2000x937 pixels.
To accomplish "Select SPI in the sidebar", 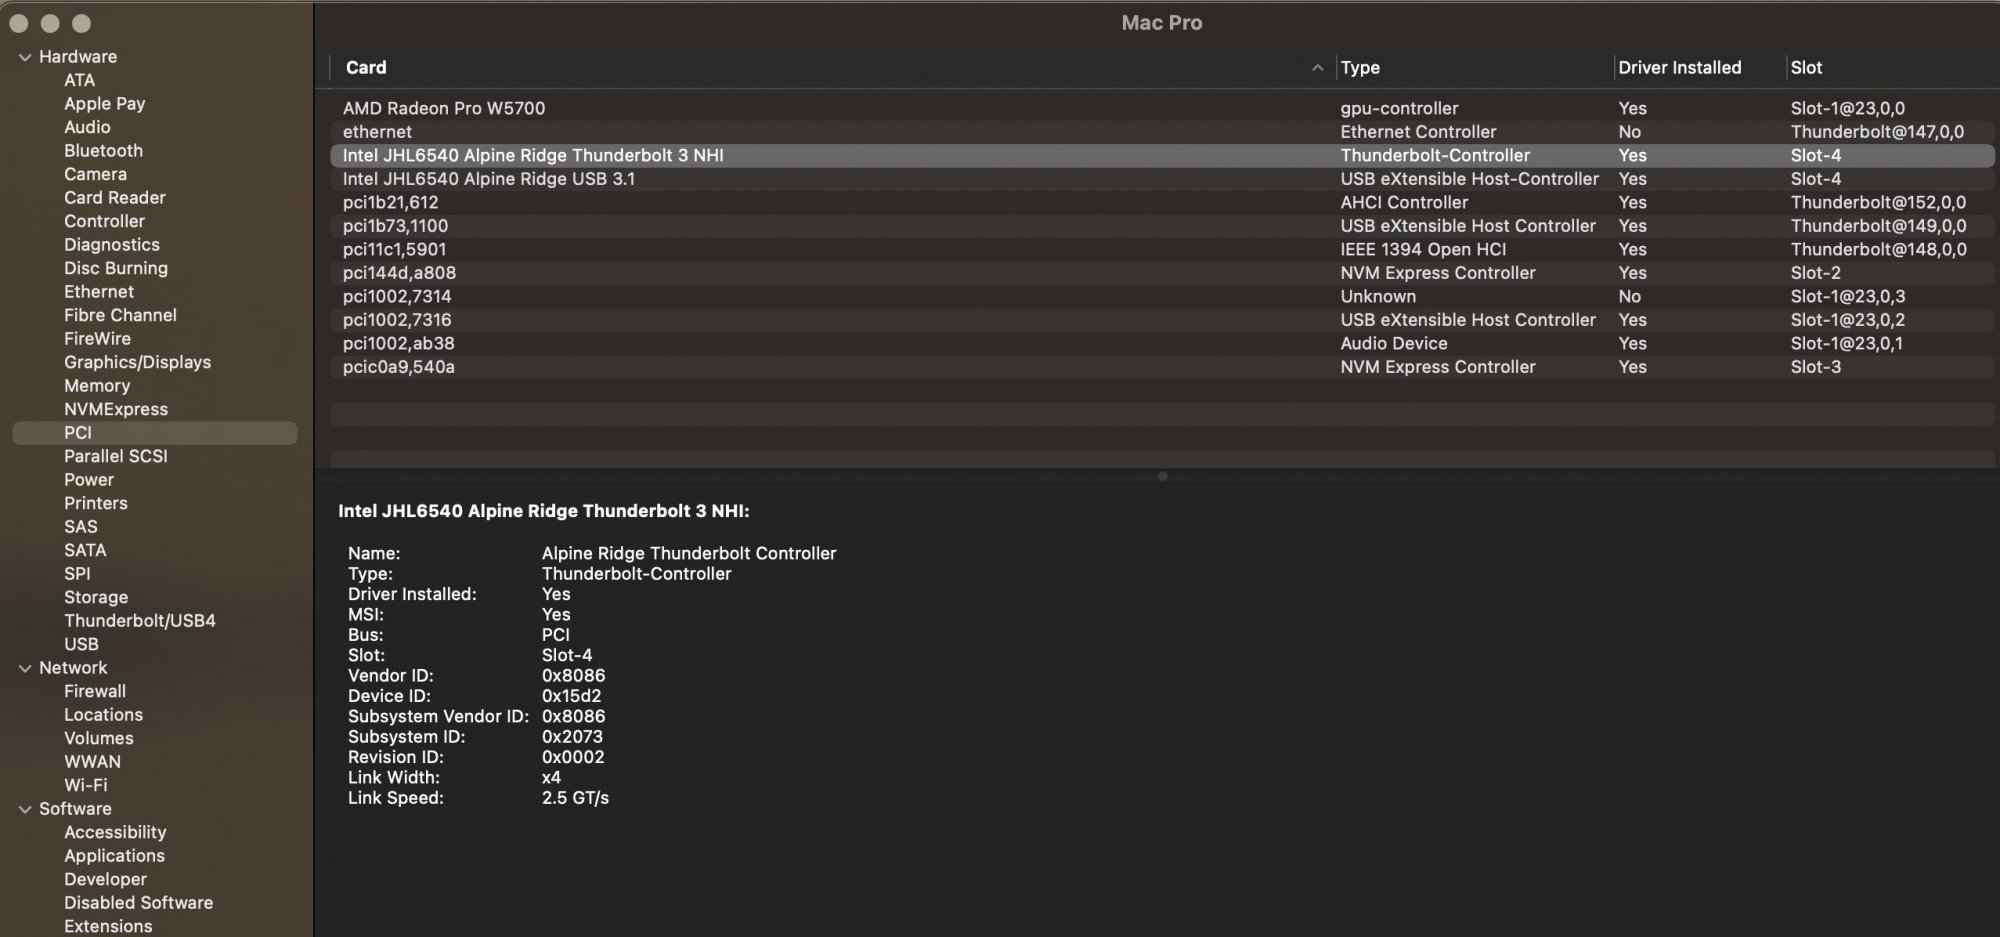I will tap(77, 574).
